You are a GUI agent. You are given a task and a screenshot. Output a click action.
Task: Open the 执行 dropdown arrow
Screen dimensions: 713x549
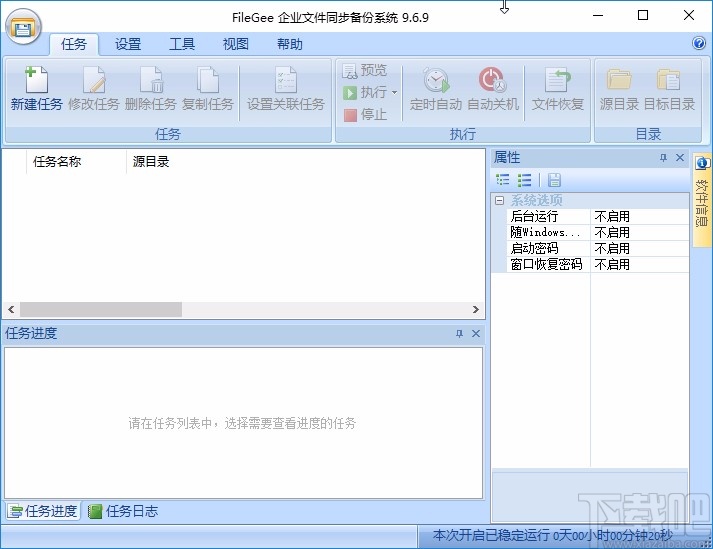point(394,93)
